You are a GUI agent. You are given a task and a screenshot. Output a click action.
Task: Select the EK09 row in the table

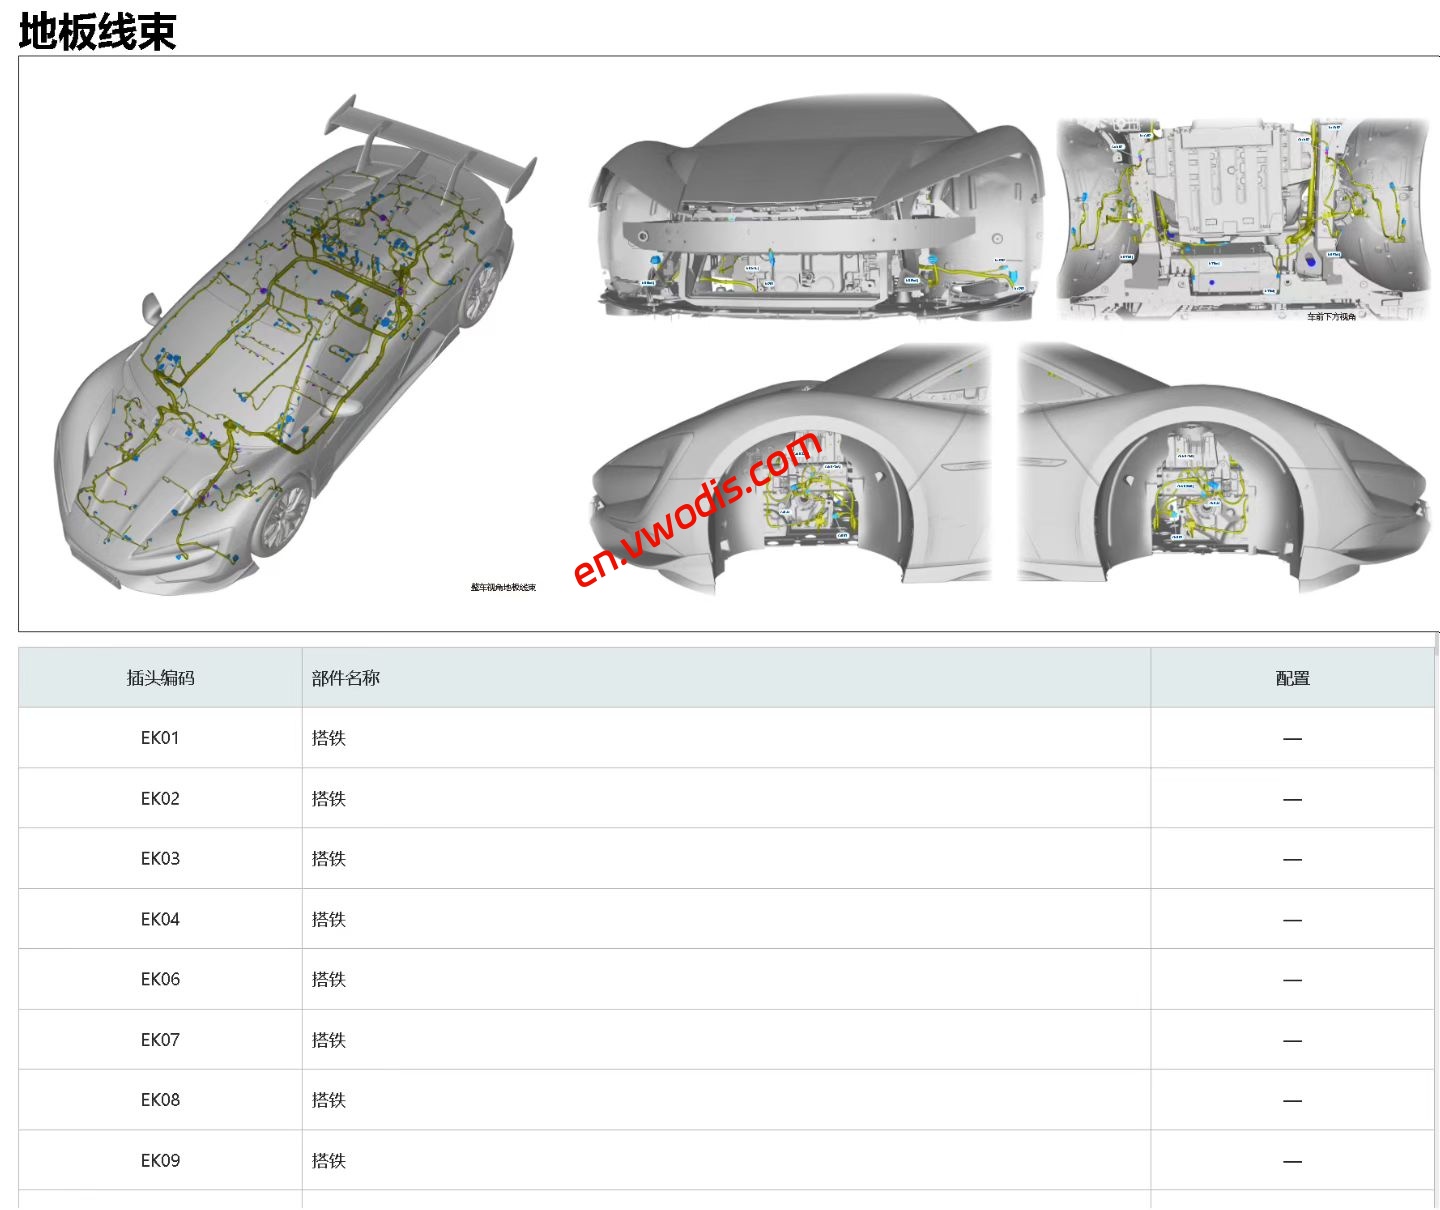click(160, 1160)
